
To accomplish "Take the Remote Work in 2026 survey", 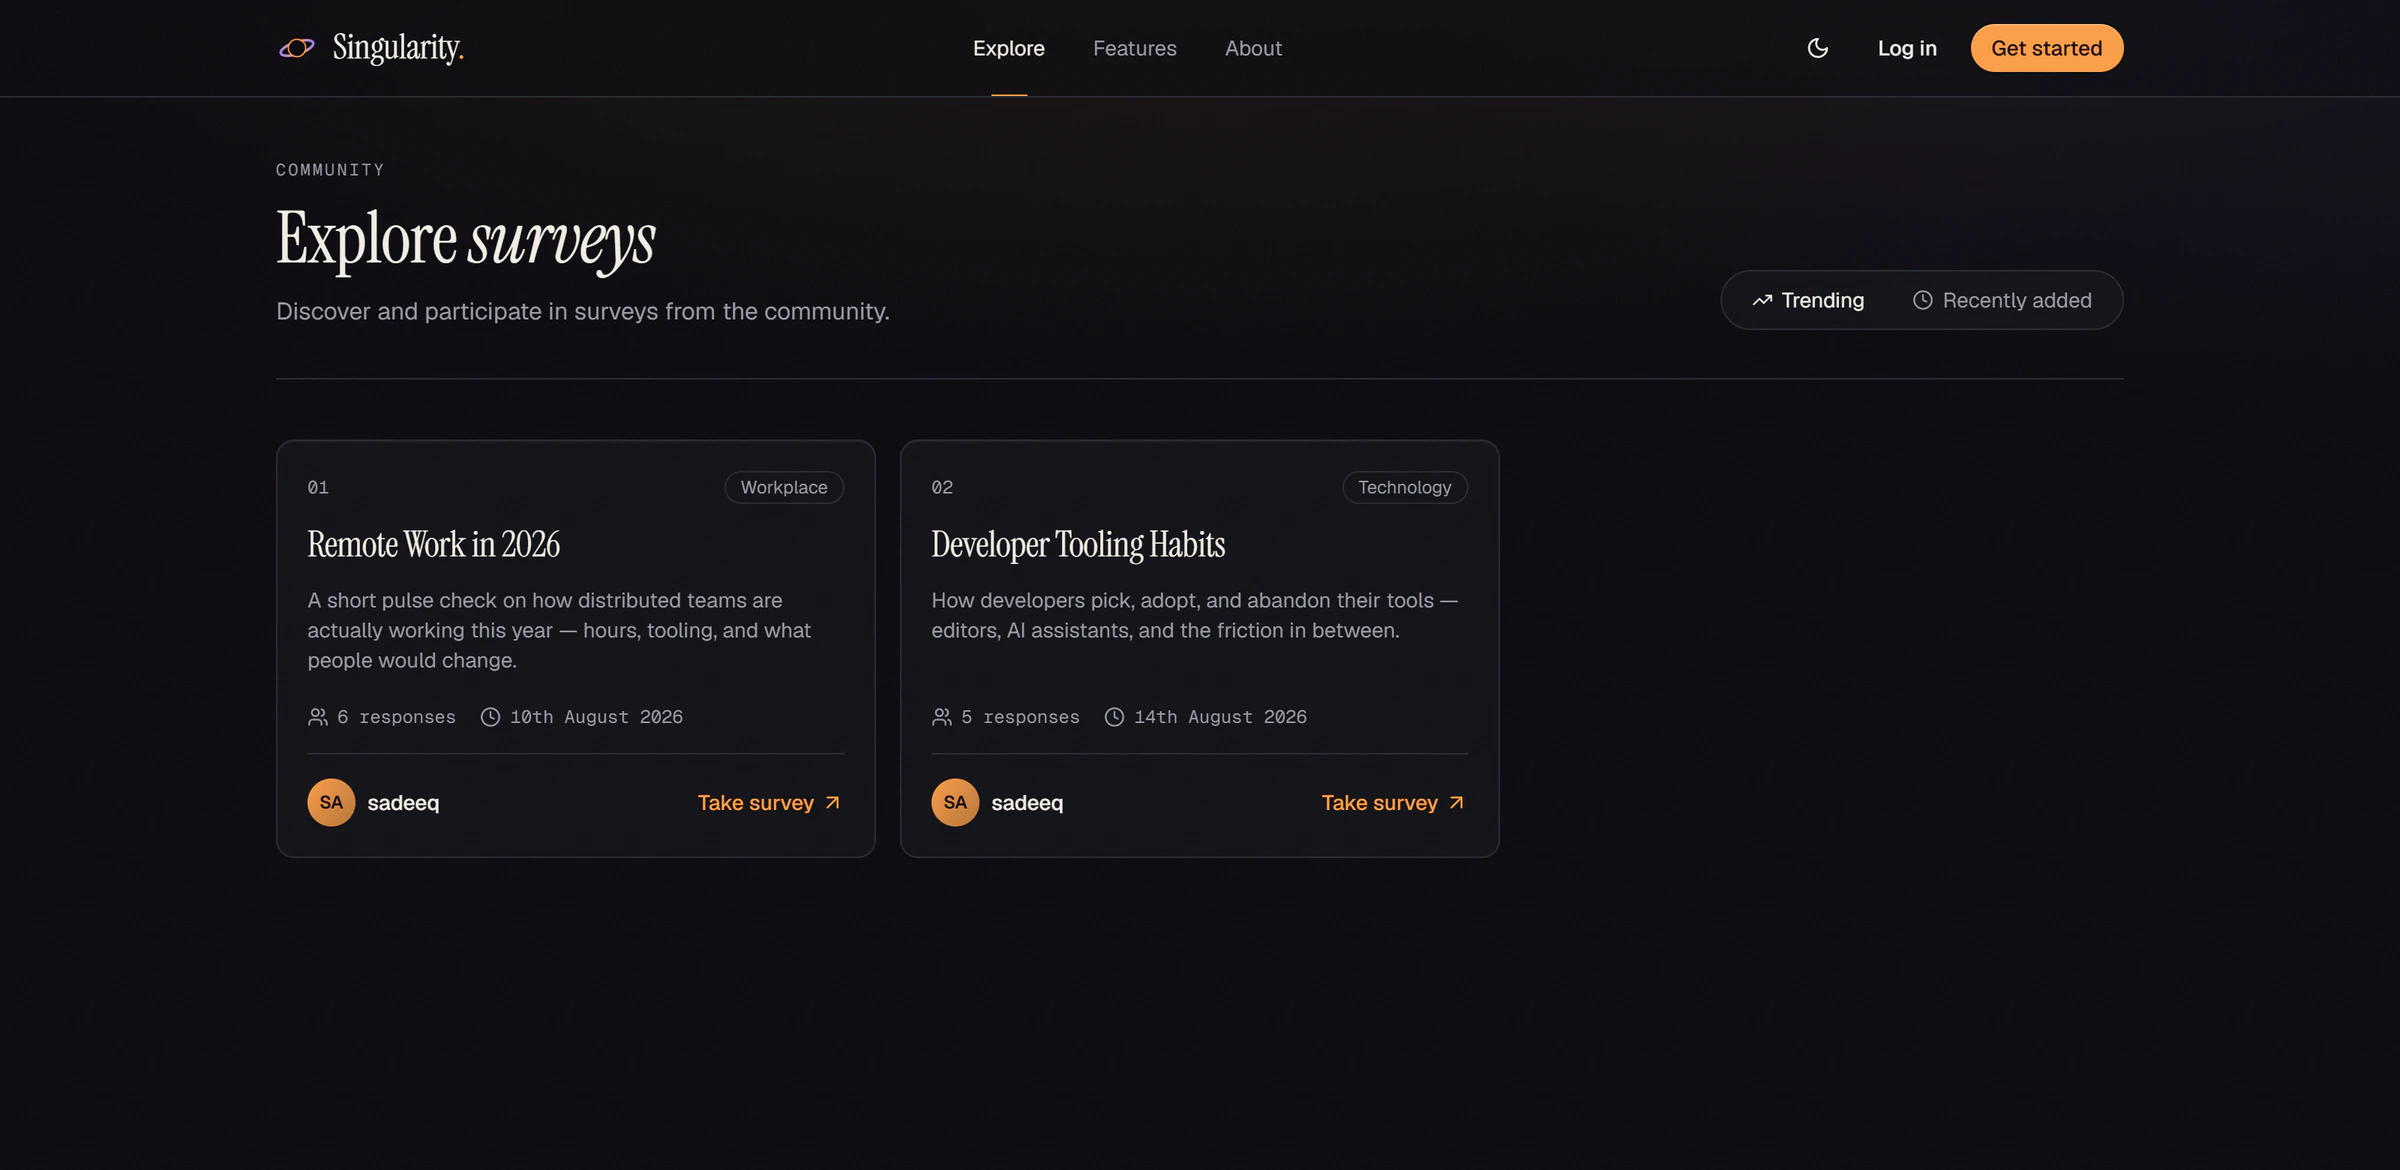I will tap(769, 802).
